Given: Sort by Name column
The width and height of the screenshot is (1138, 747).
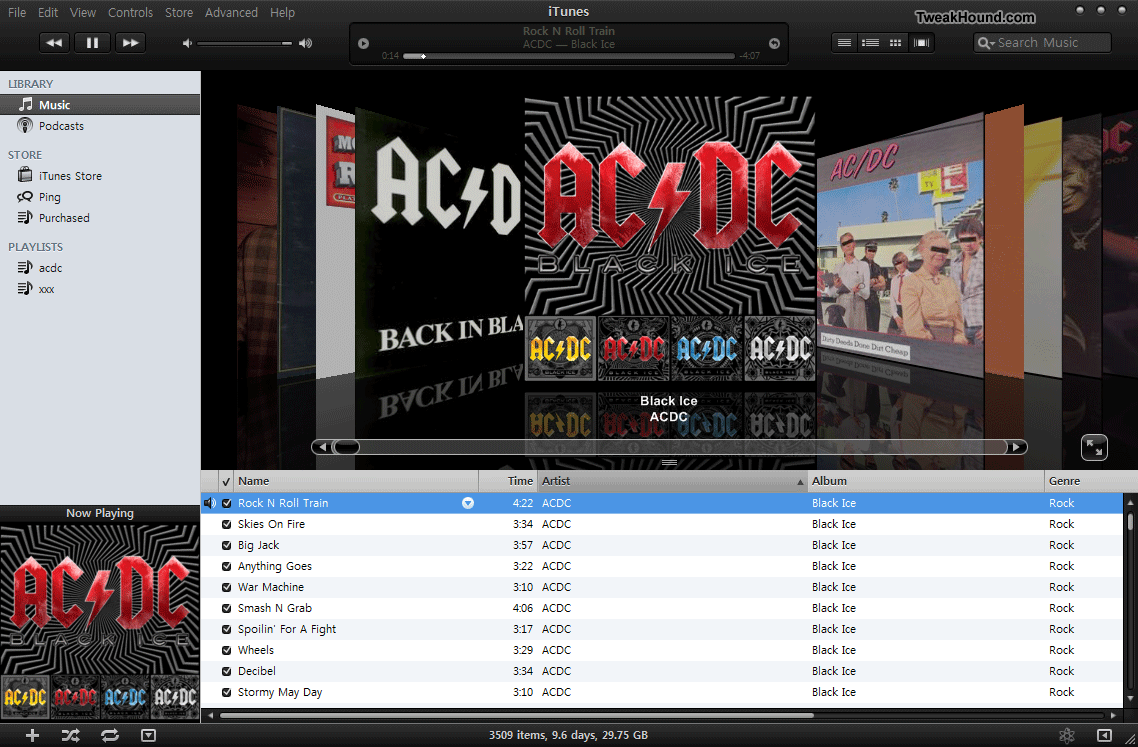Looking at the screenshot, I should [356, 481].
